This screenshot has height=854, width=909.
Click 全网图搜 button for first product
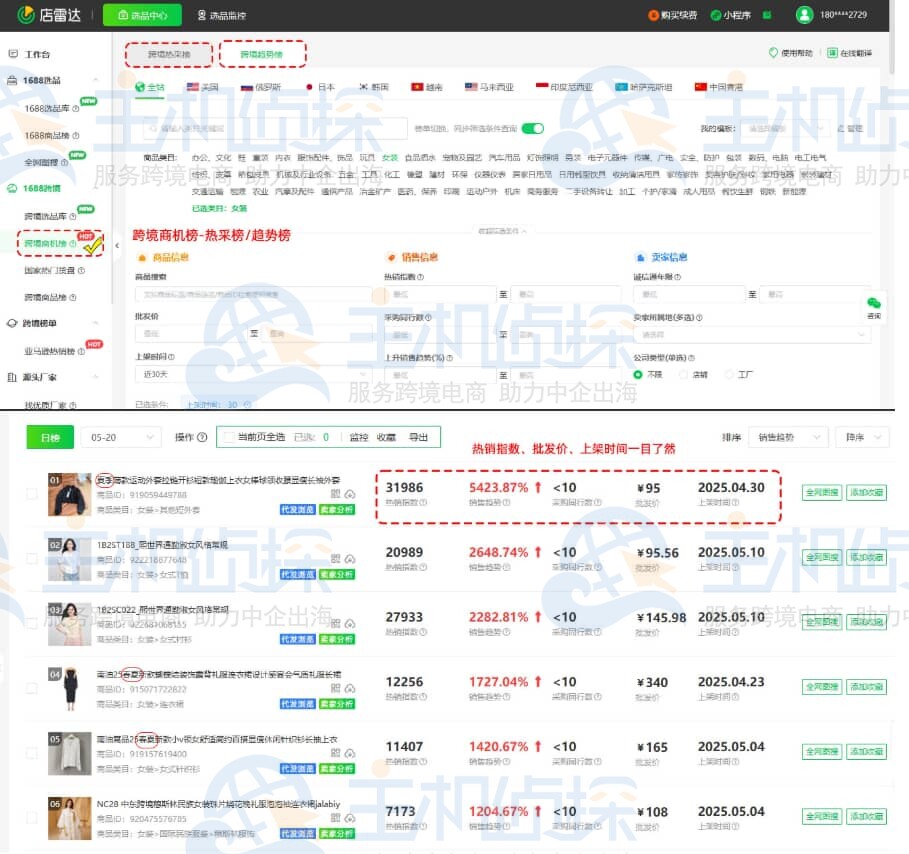click(x=821, y=491)
